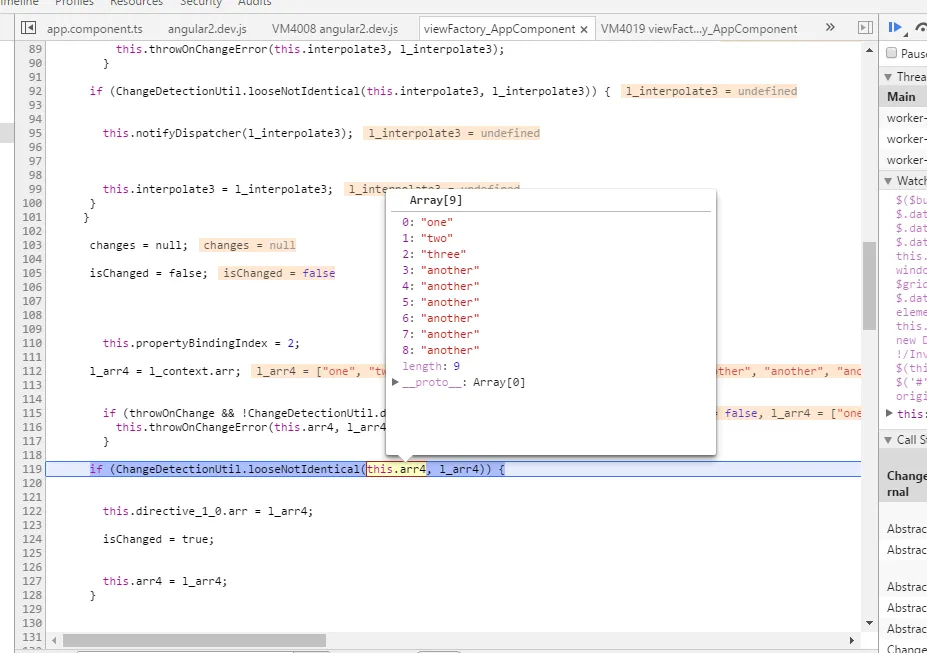
Task: Click the 'l_interpolate3 = undefined' value on line 95
Action: tap(452, 133)
